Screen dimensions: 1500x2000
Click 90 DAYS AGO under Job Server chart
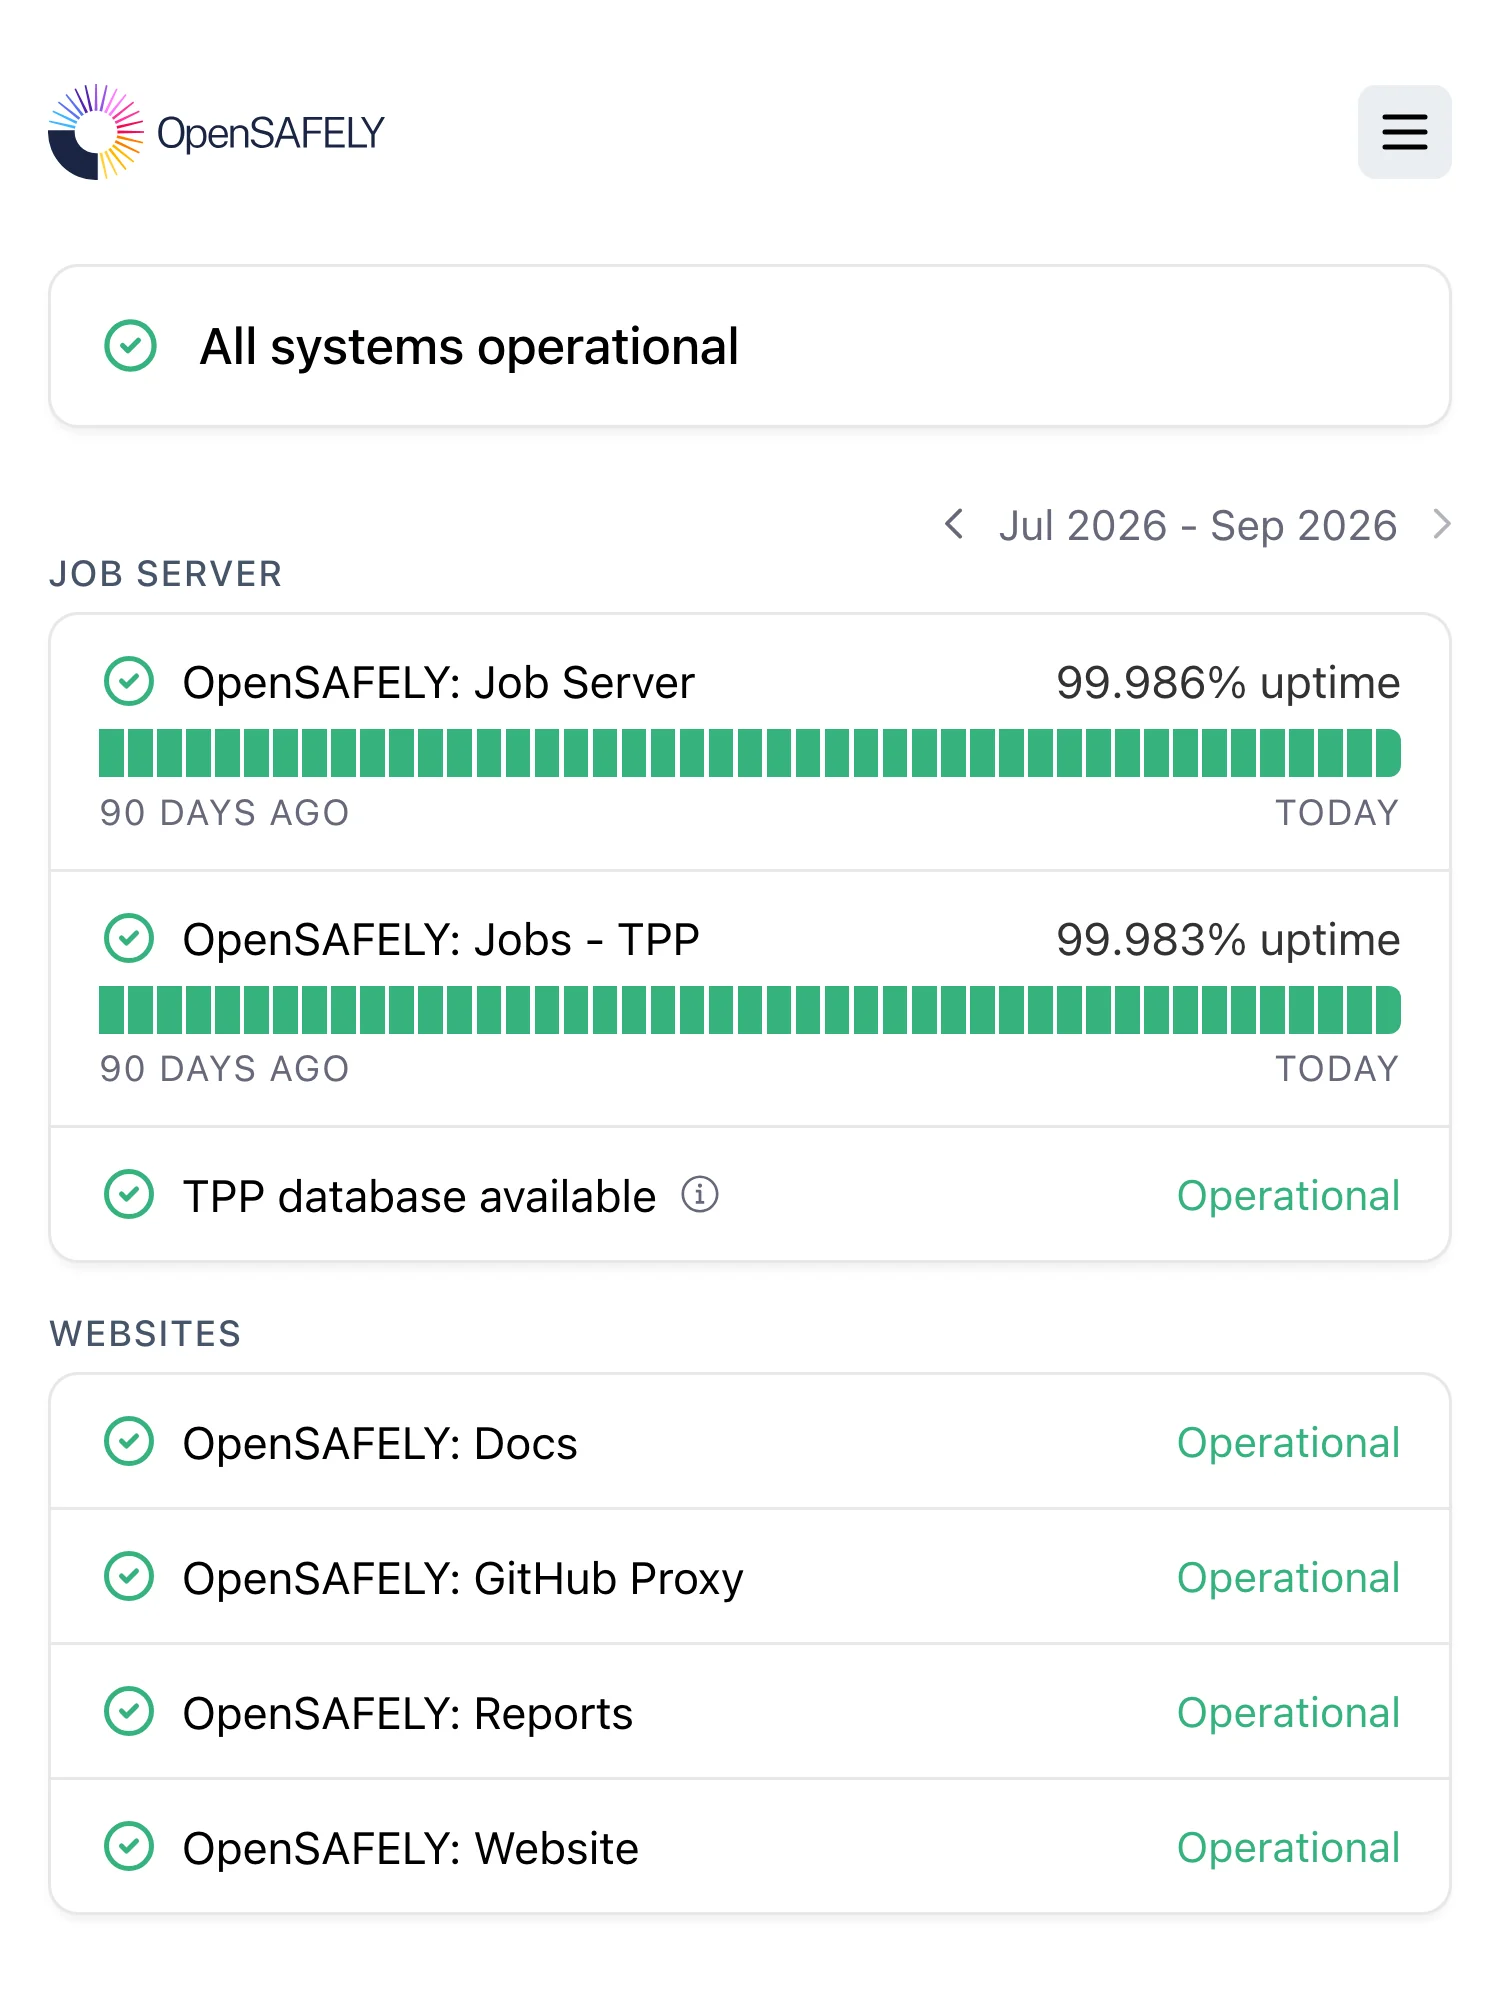224,813
